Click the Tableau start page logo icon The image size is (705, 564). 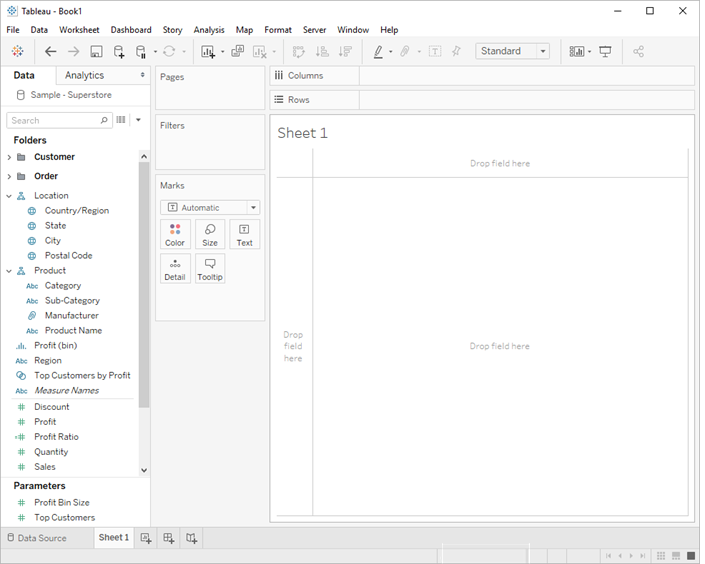tap(18, 51)
